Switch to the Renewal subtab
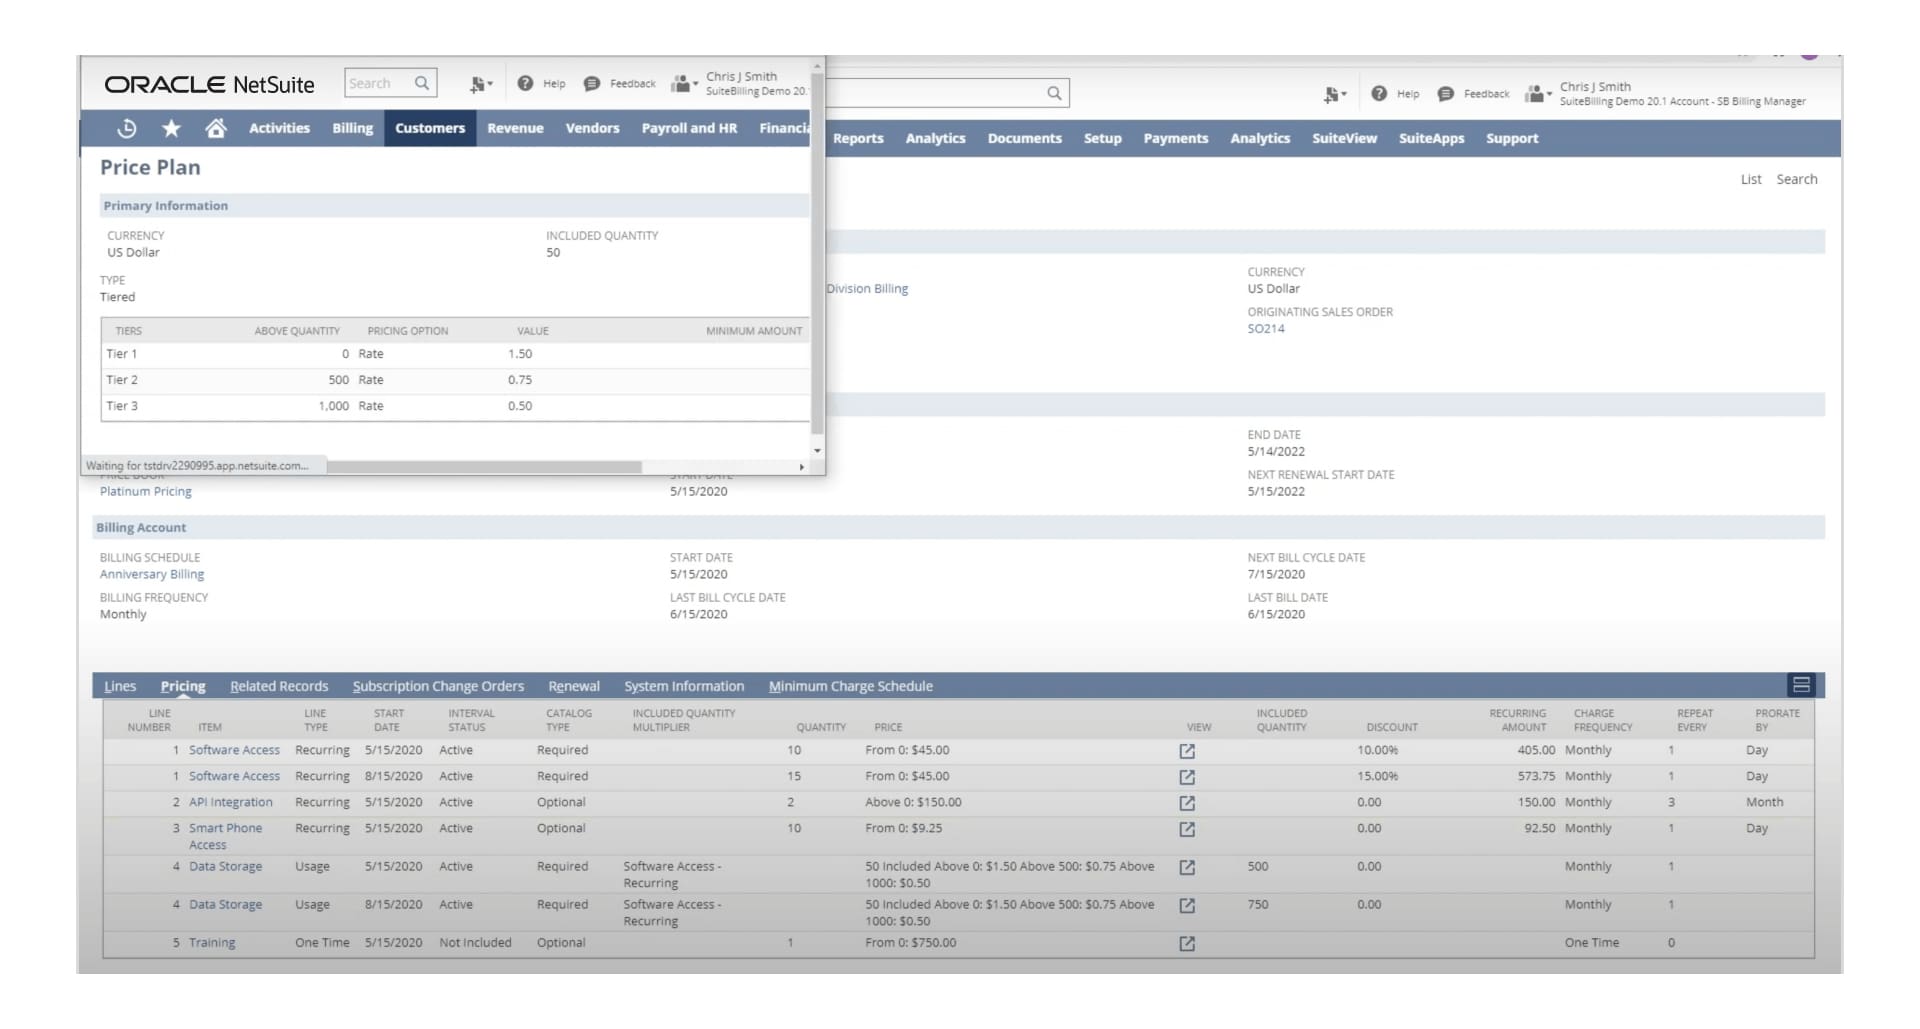Image resolution: width=1920 pixels, height=1029 pixels. click(574, 686)
